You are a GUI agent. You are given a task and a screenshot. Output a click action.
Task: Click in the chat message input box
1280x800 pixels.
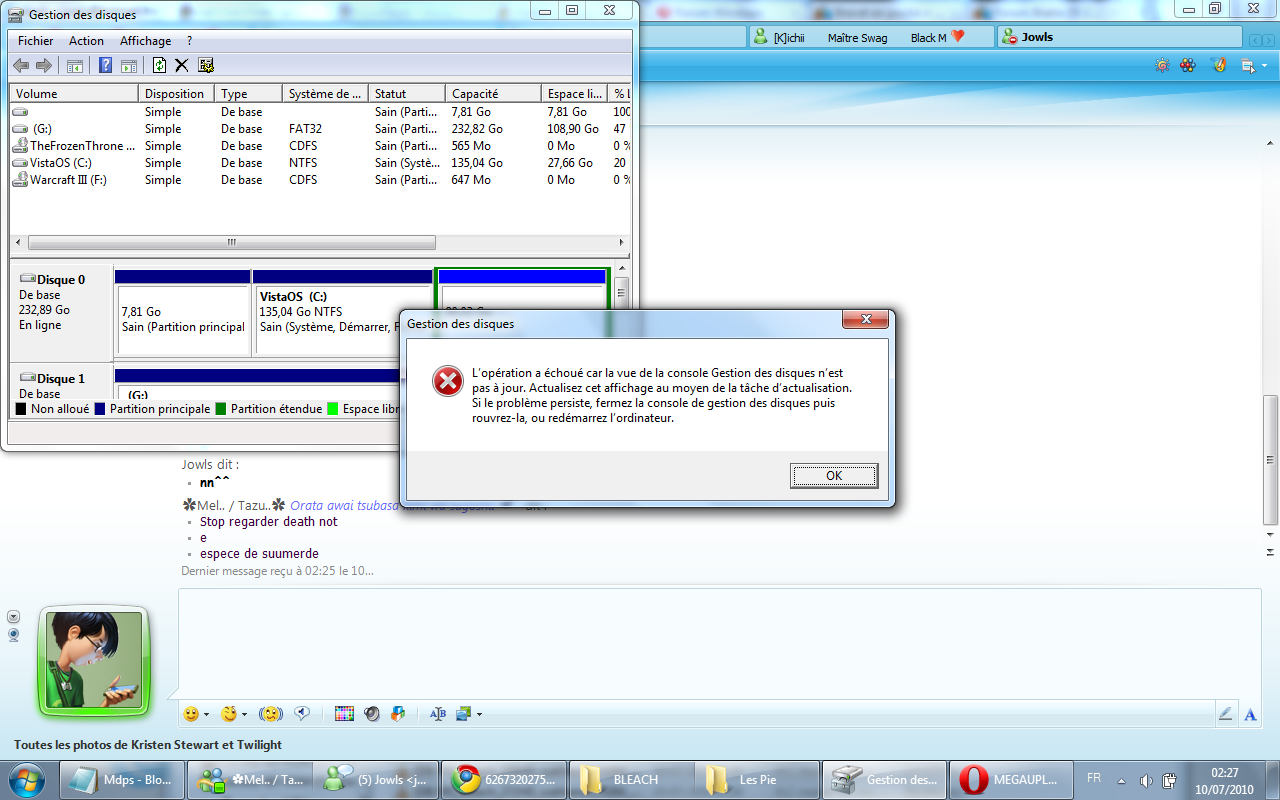700,640
